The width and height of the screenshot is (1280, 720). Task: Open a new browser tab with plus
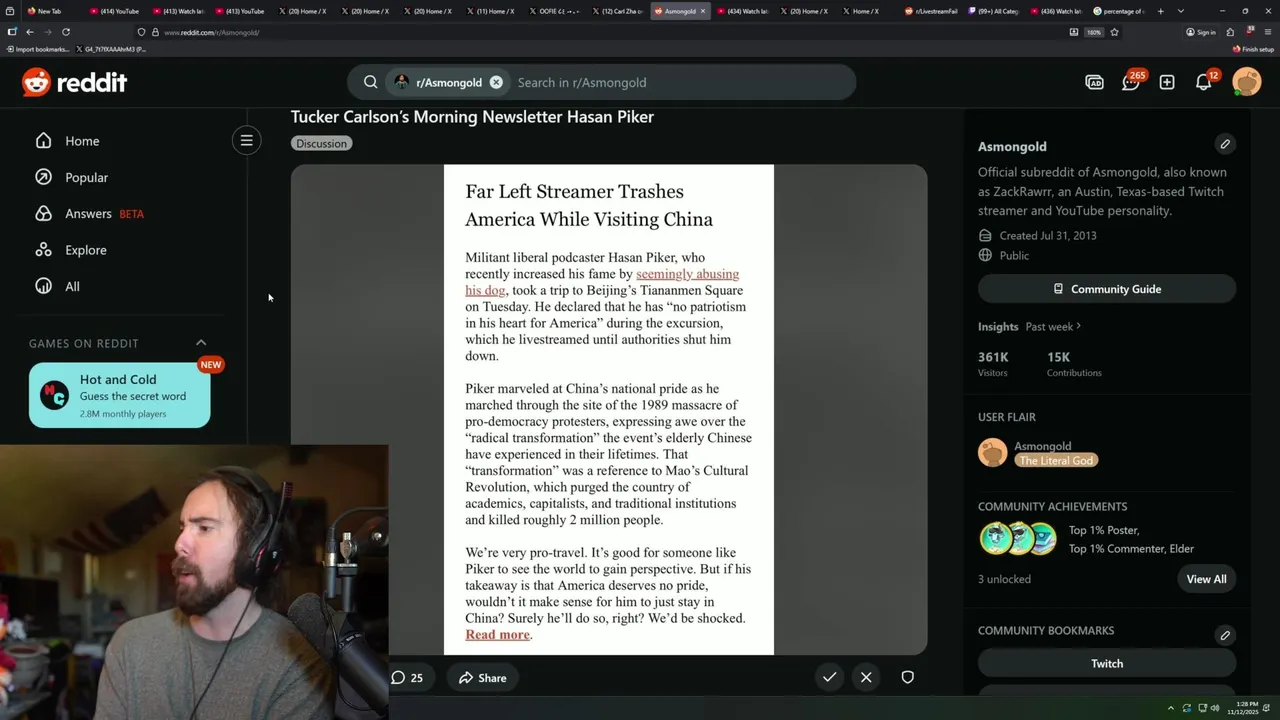point(1161,11)
